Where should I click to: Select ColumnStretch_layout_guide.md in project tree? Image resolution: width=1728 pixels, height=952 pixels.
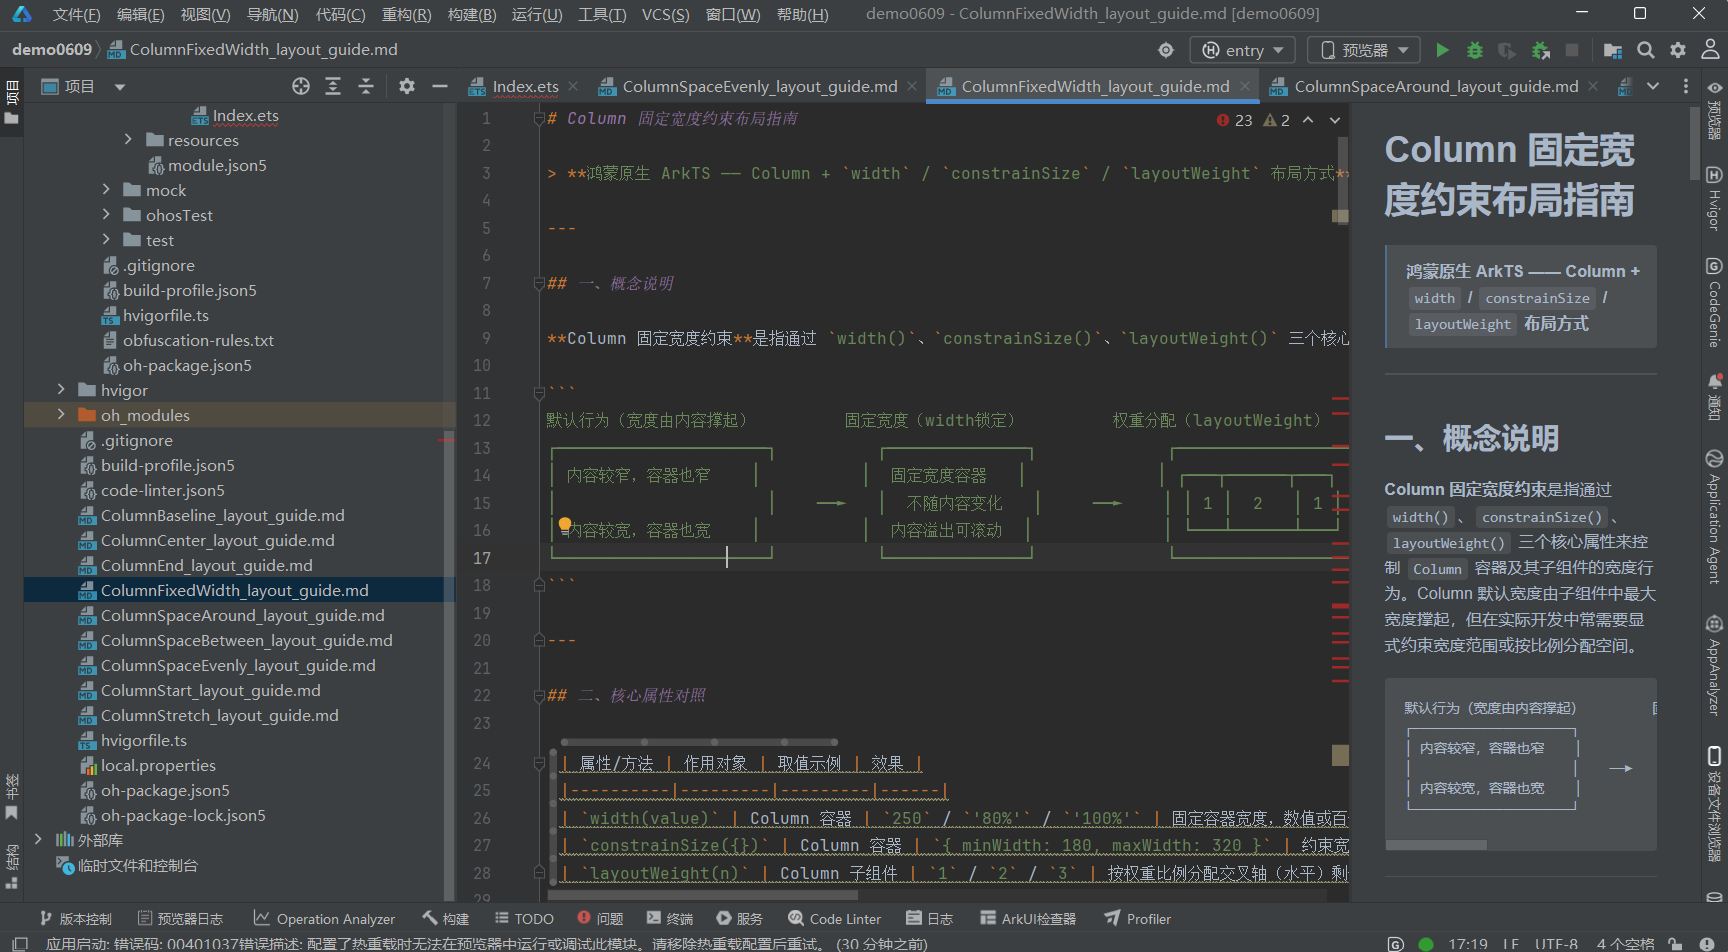point(219,715)
